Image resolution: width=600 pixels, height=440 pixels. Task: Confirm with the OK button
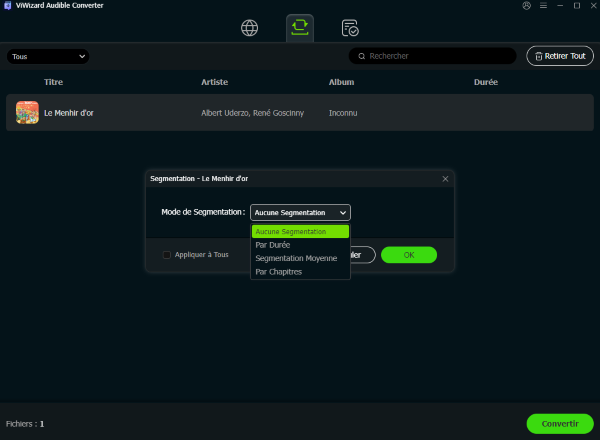409,255
